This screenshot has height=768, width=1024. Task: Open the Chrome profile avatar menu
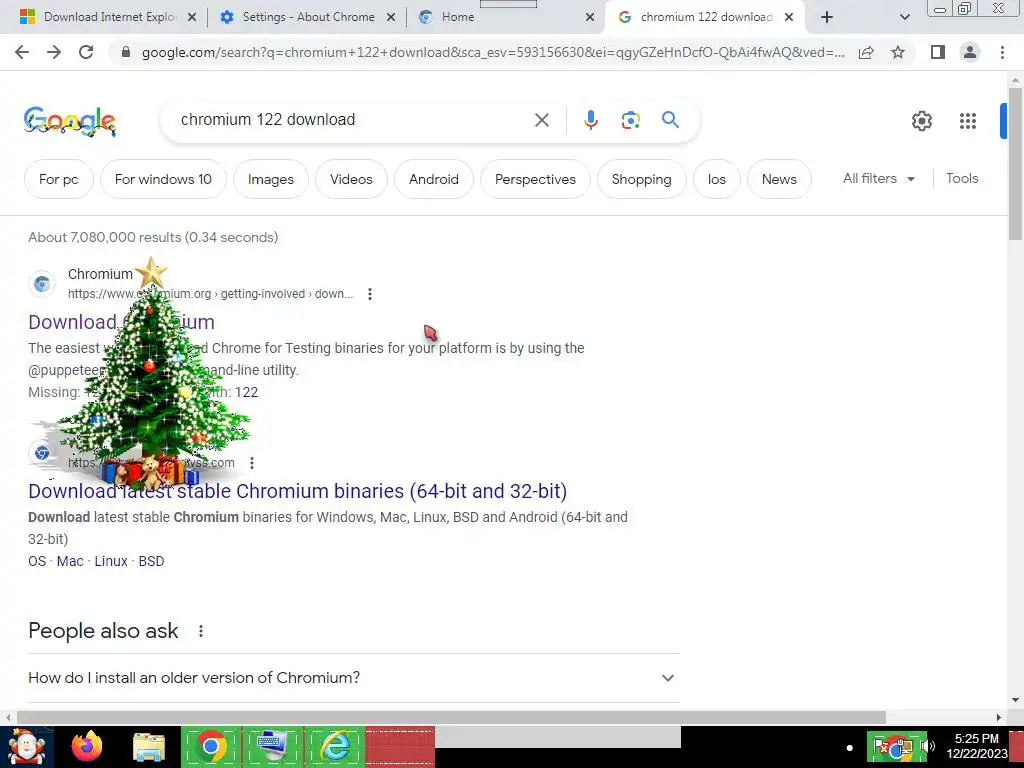[970, 52]
